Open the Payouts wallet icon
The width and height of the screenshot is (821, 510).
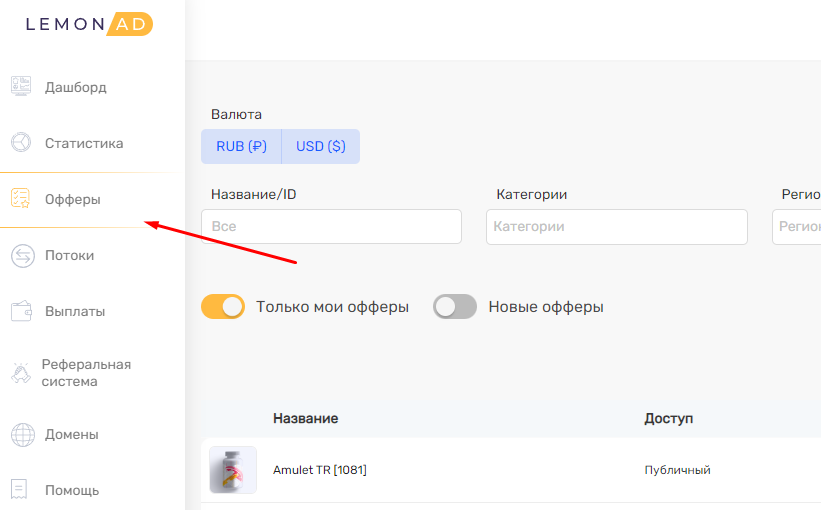[x=21, y=311]
